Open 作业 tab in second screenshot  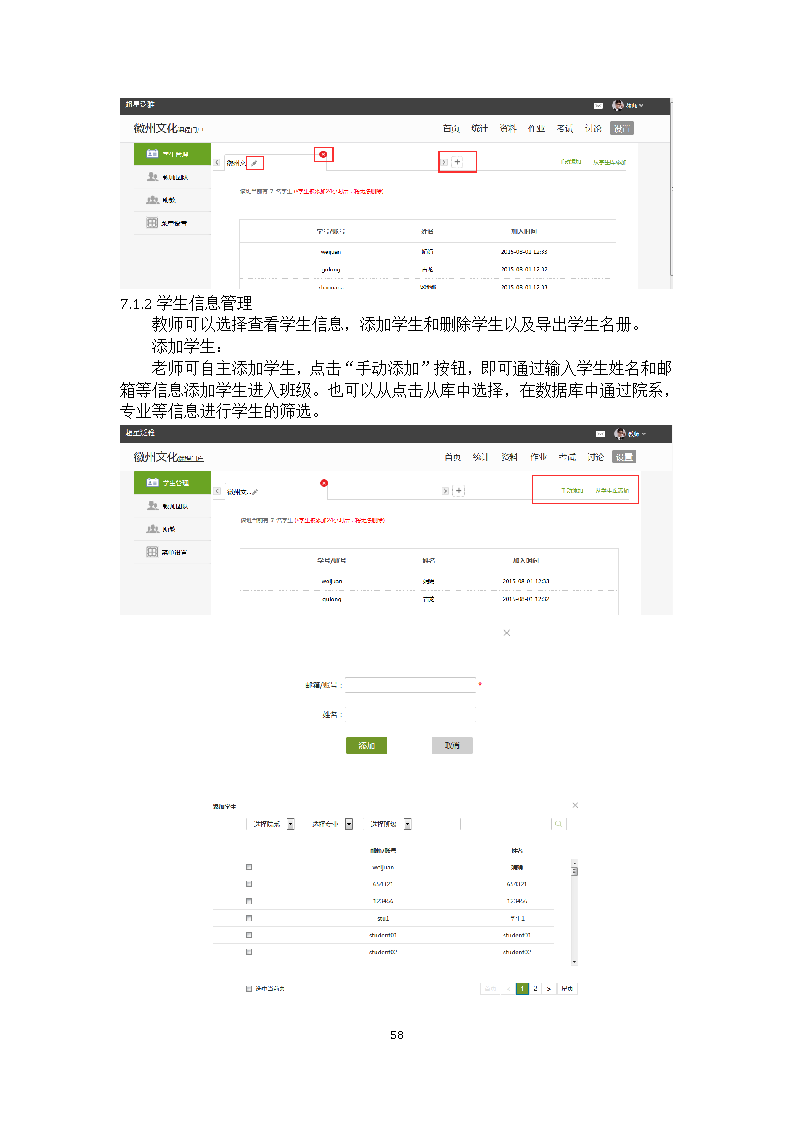pyautogui.click(x=538, y=457)
